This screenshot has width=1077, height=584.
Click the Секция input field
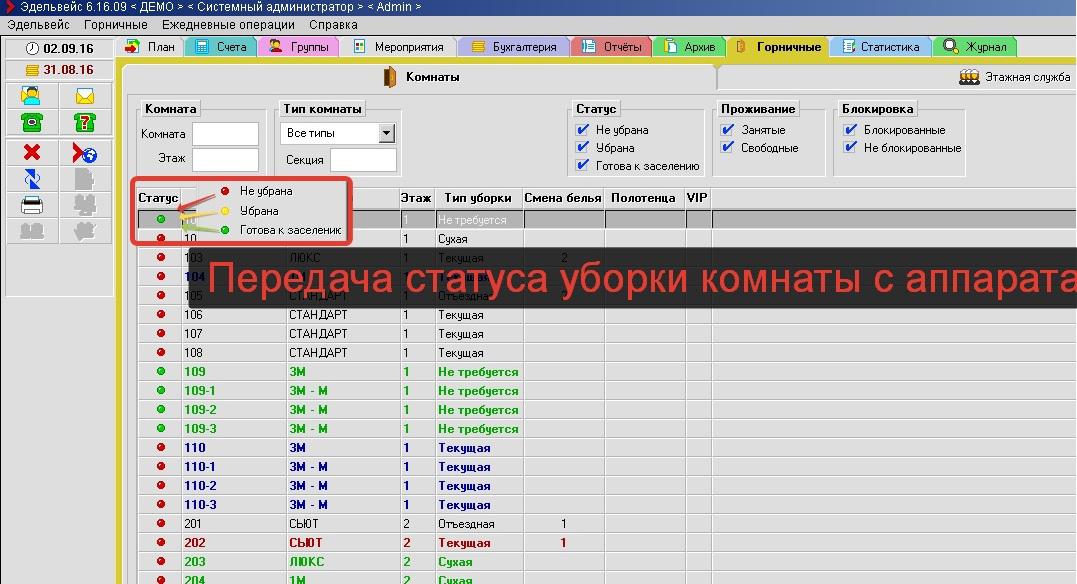coord(363,159)
